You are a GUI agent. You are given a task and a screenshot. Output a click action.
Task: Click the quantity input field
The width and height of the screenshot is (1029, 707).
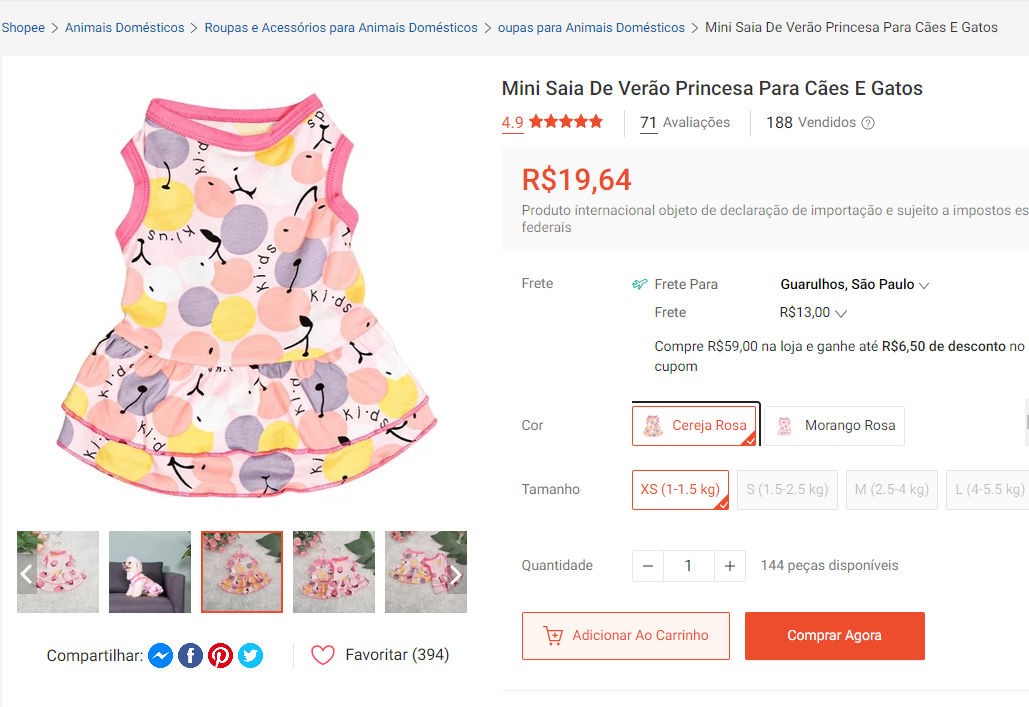(x=688, y=566)
